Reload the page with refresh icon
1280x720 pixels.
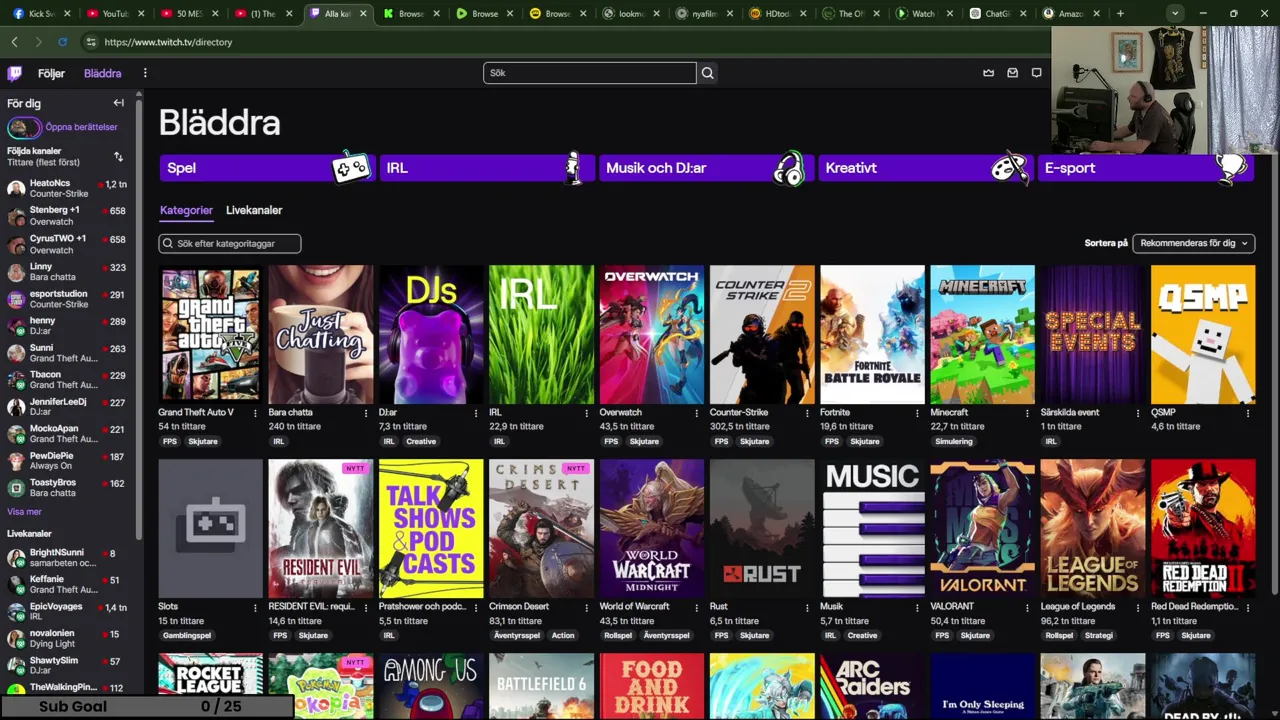click(x=62, y=42)
